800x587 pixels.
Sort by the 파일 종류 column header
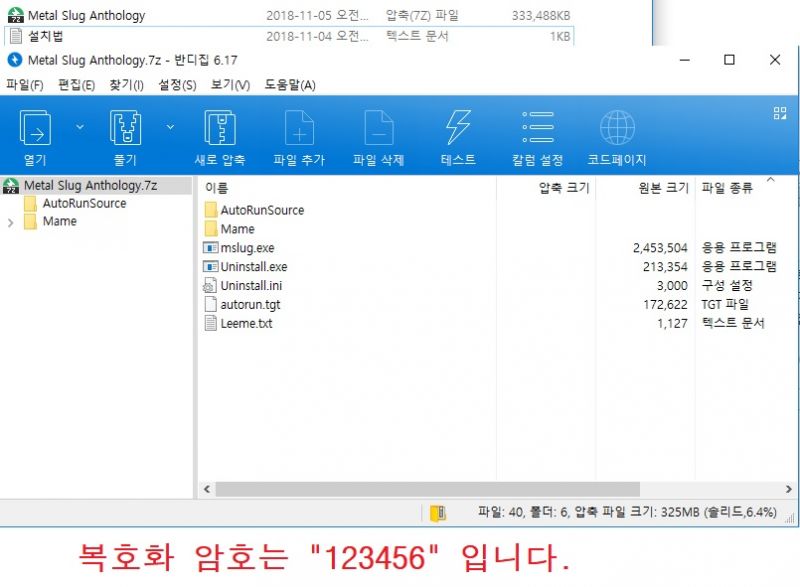coord(727,188)
